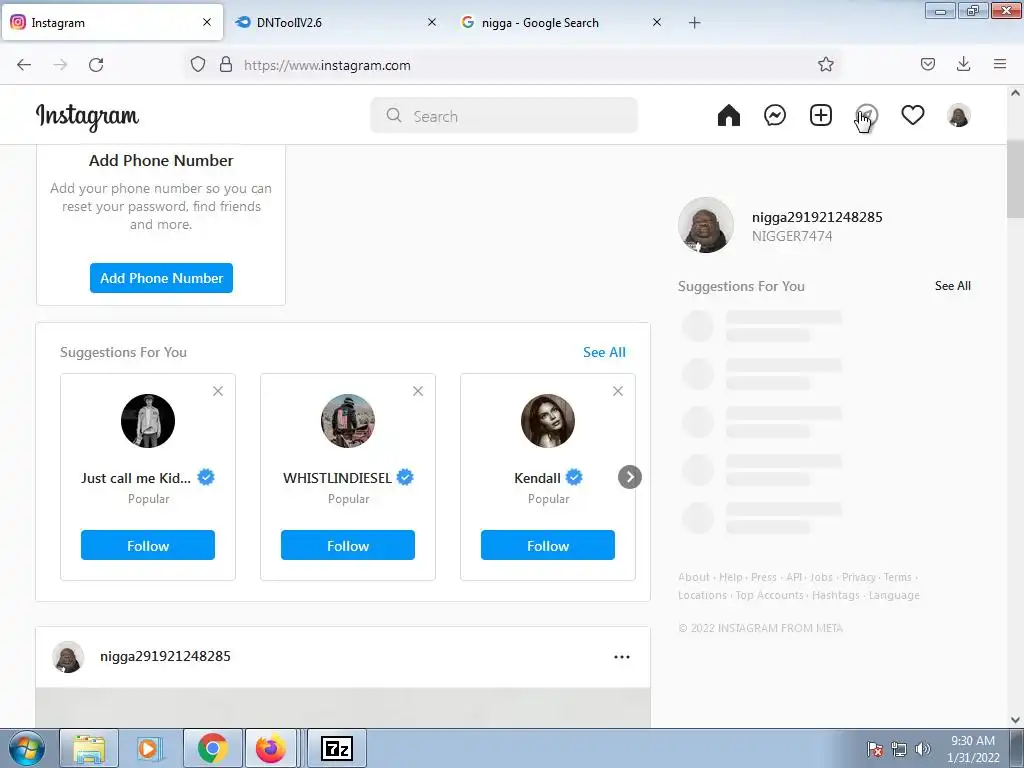
Task: Open the API footer link
Action: click(x=794, y=577)
